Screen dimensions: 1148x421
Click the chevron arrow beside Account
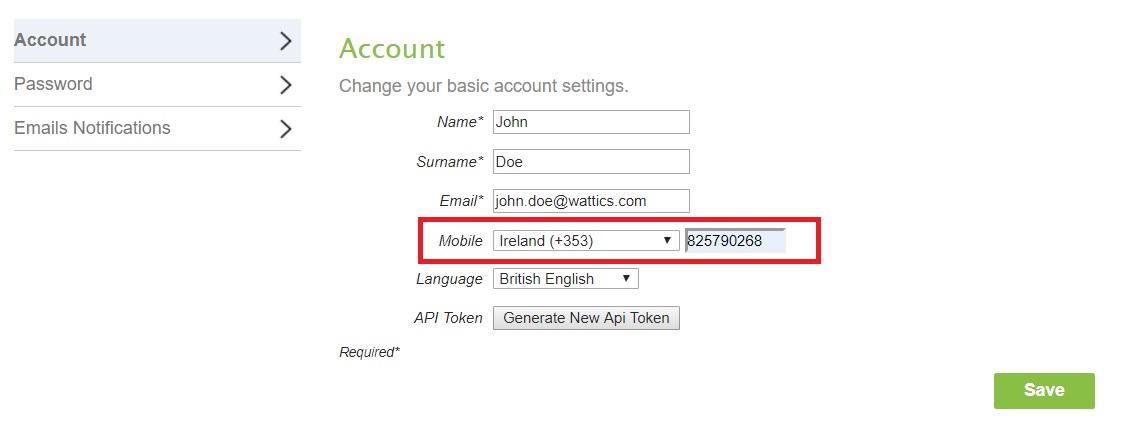click(286, 41)
